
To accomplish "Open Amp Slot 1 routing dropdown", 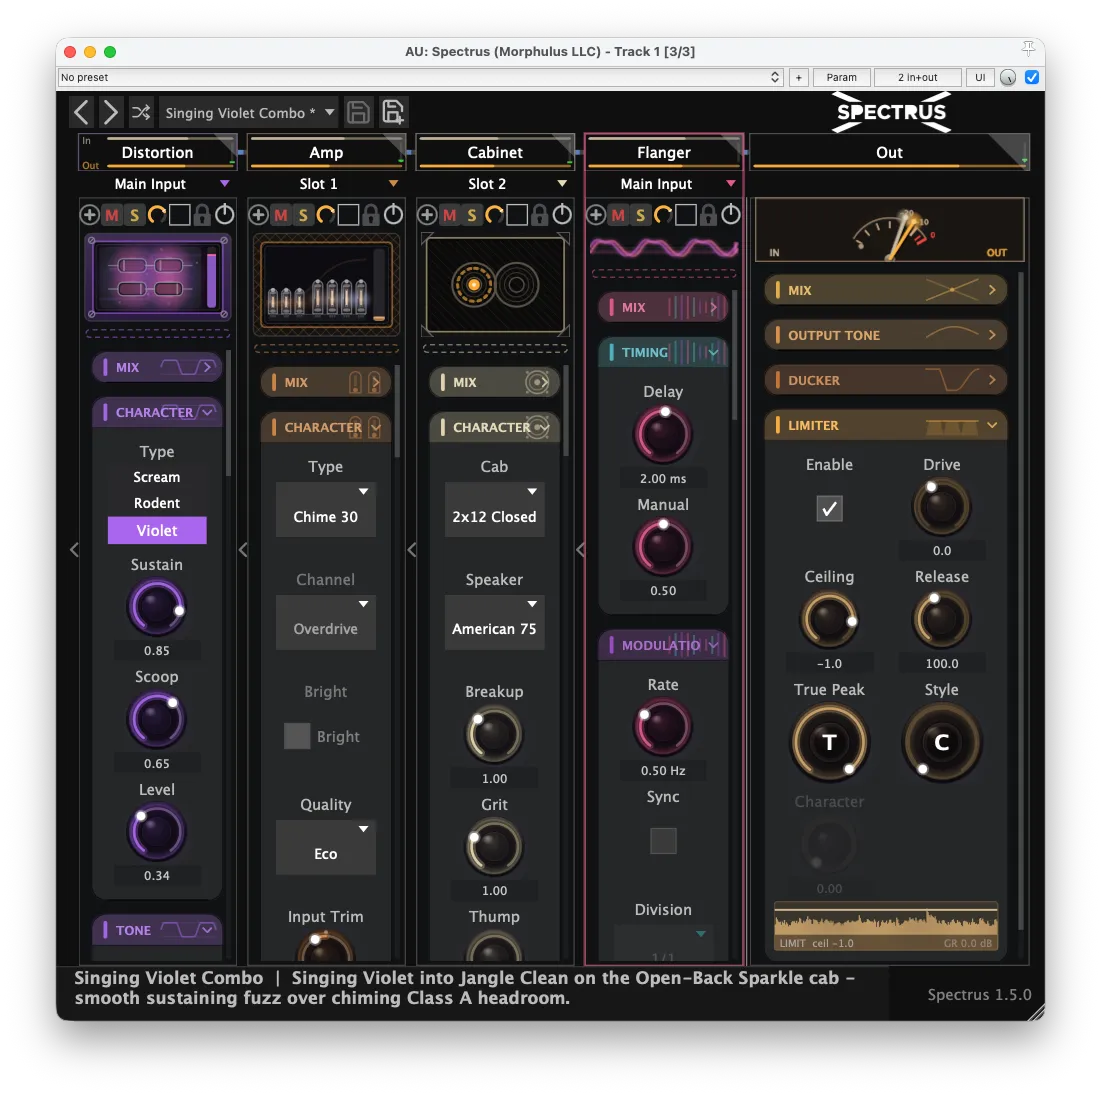I will click(x=327, y=184).
